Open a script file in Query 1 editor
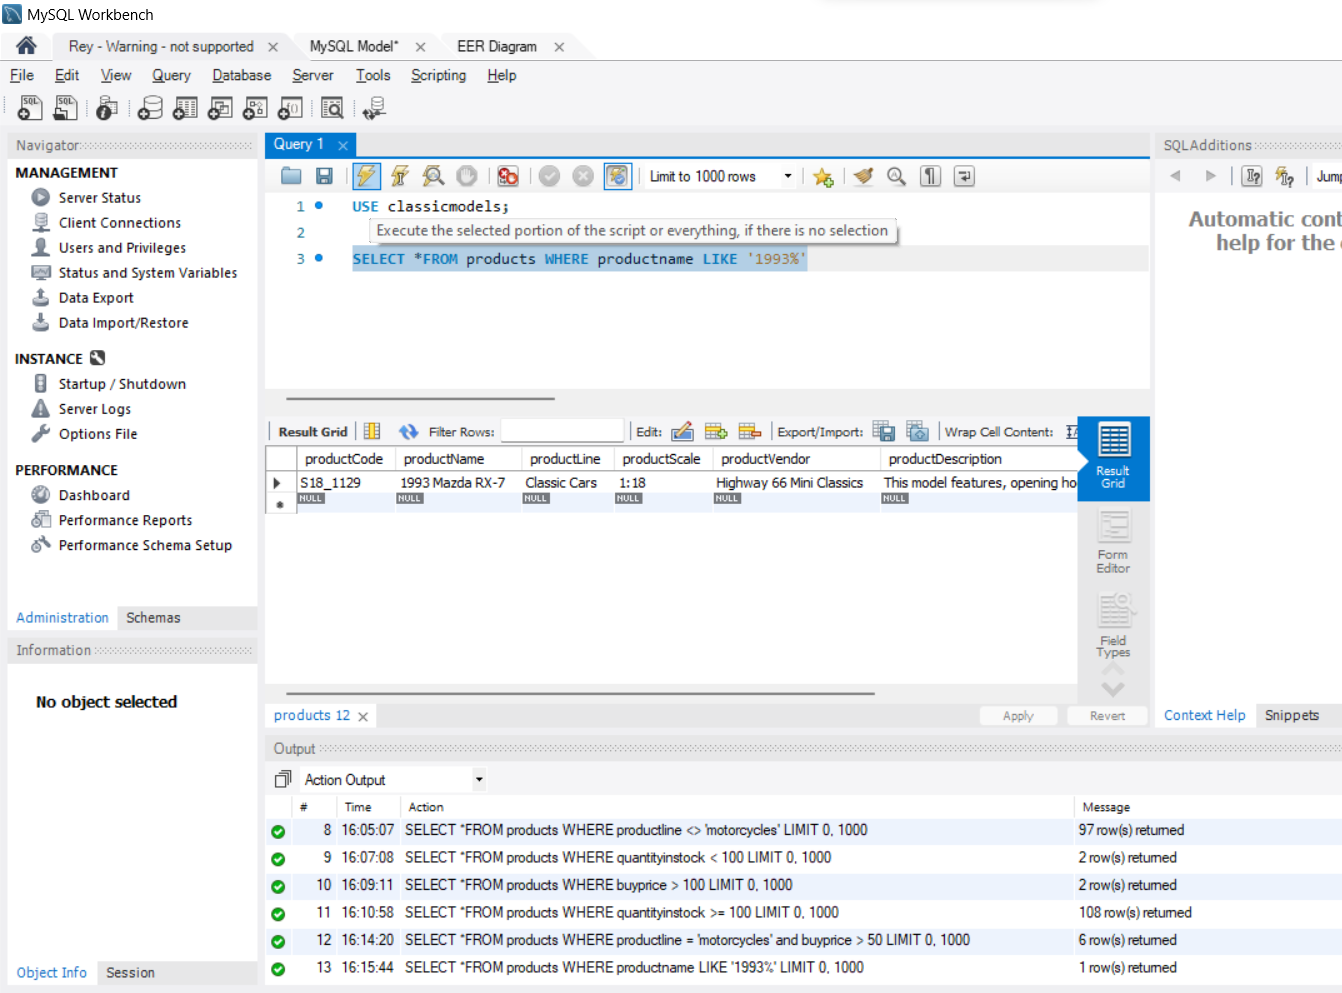The image size is (1342, 993). (x=291, y=176)
